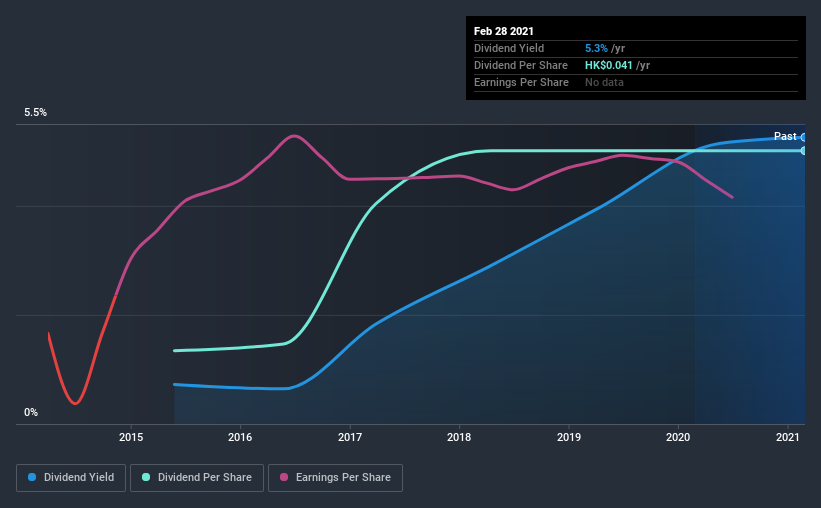Click the blue dividend yield endpoint marker
The width and height of the screenshot is (821, 508).
pyautogui.click(x=803, y=138)
